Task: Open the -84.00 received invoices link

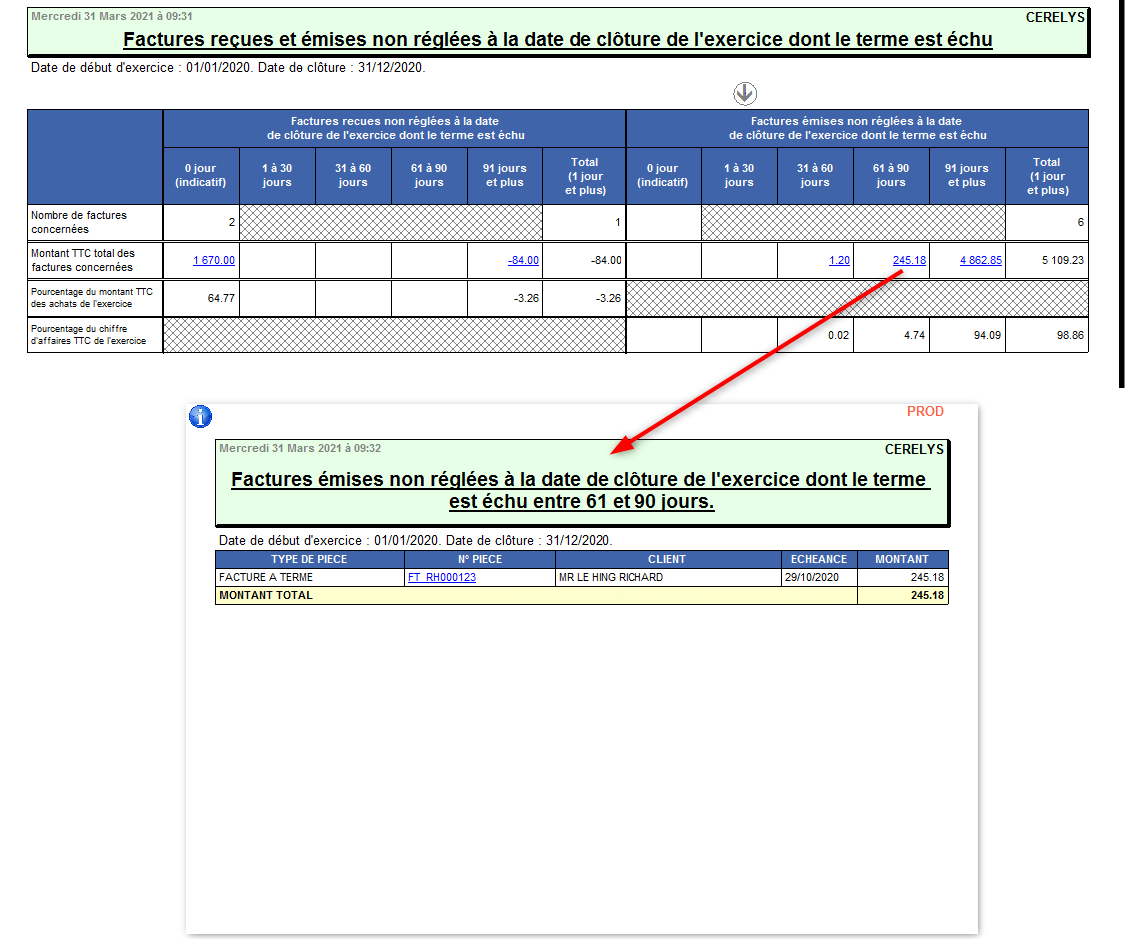Action: click(523, 260)
